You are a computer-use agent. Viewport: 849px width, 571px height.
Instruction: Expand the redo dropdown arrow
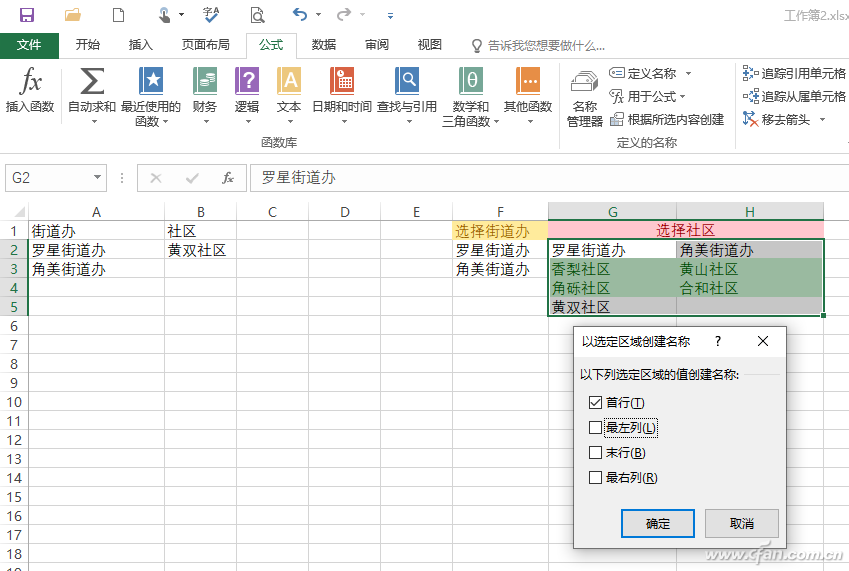point(362,15)
